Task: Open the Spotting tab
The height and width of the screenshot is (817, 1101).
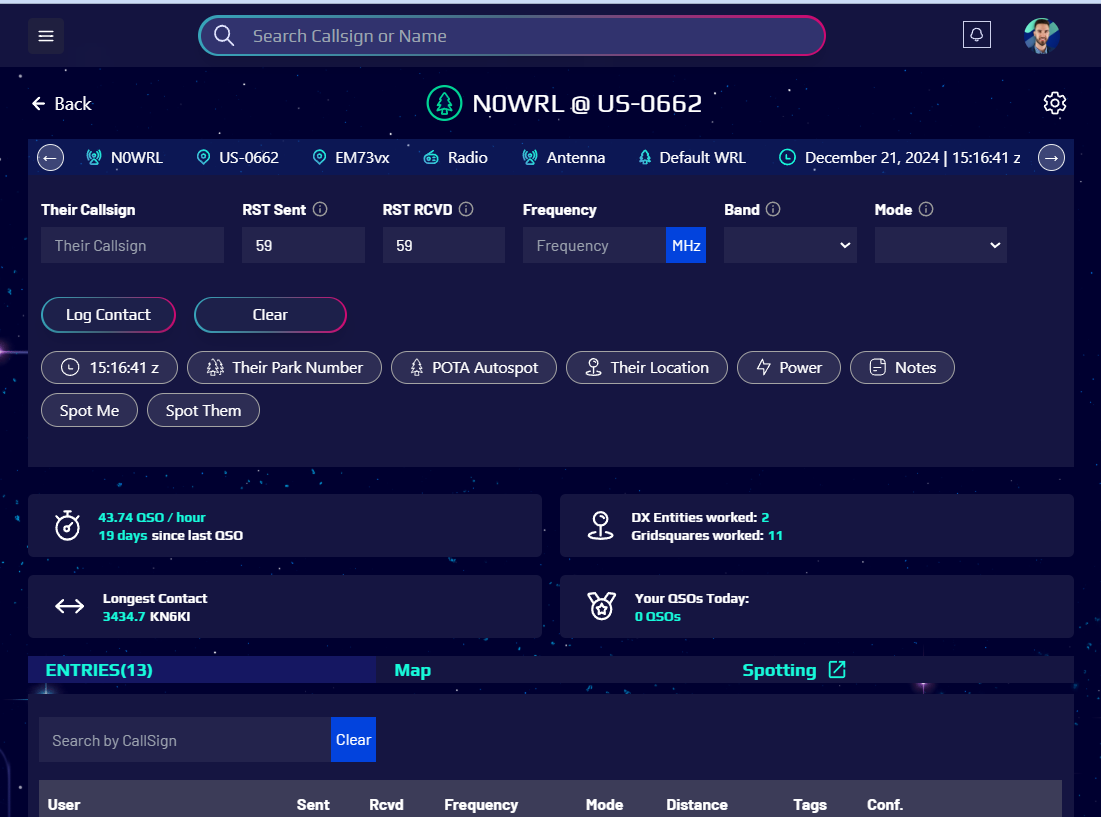Action: click(779, 670)
